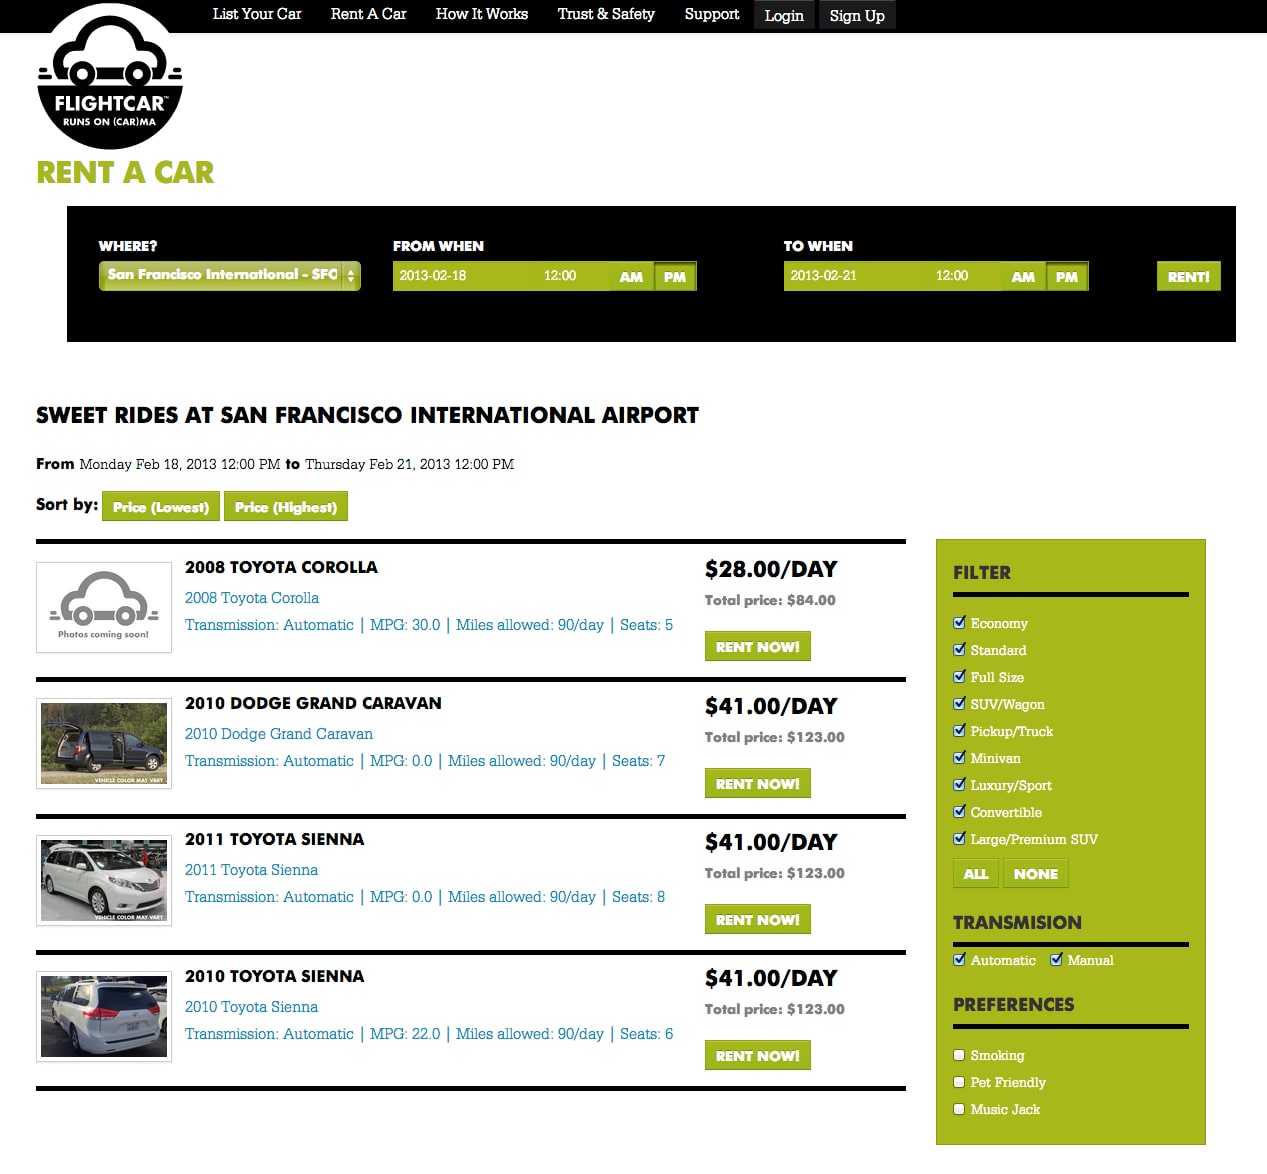
Task: Click the FlightCar logo
Action: 110,77
